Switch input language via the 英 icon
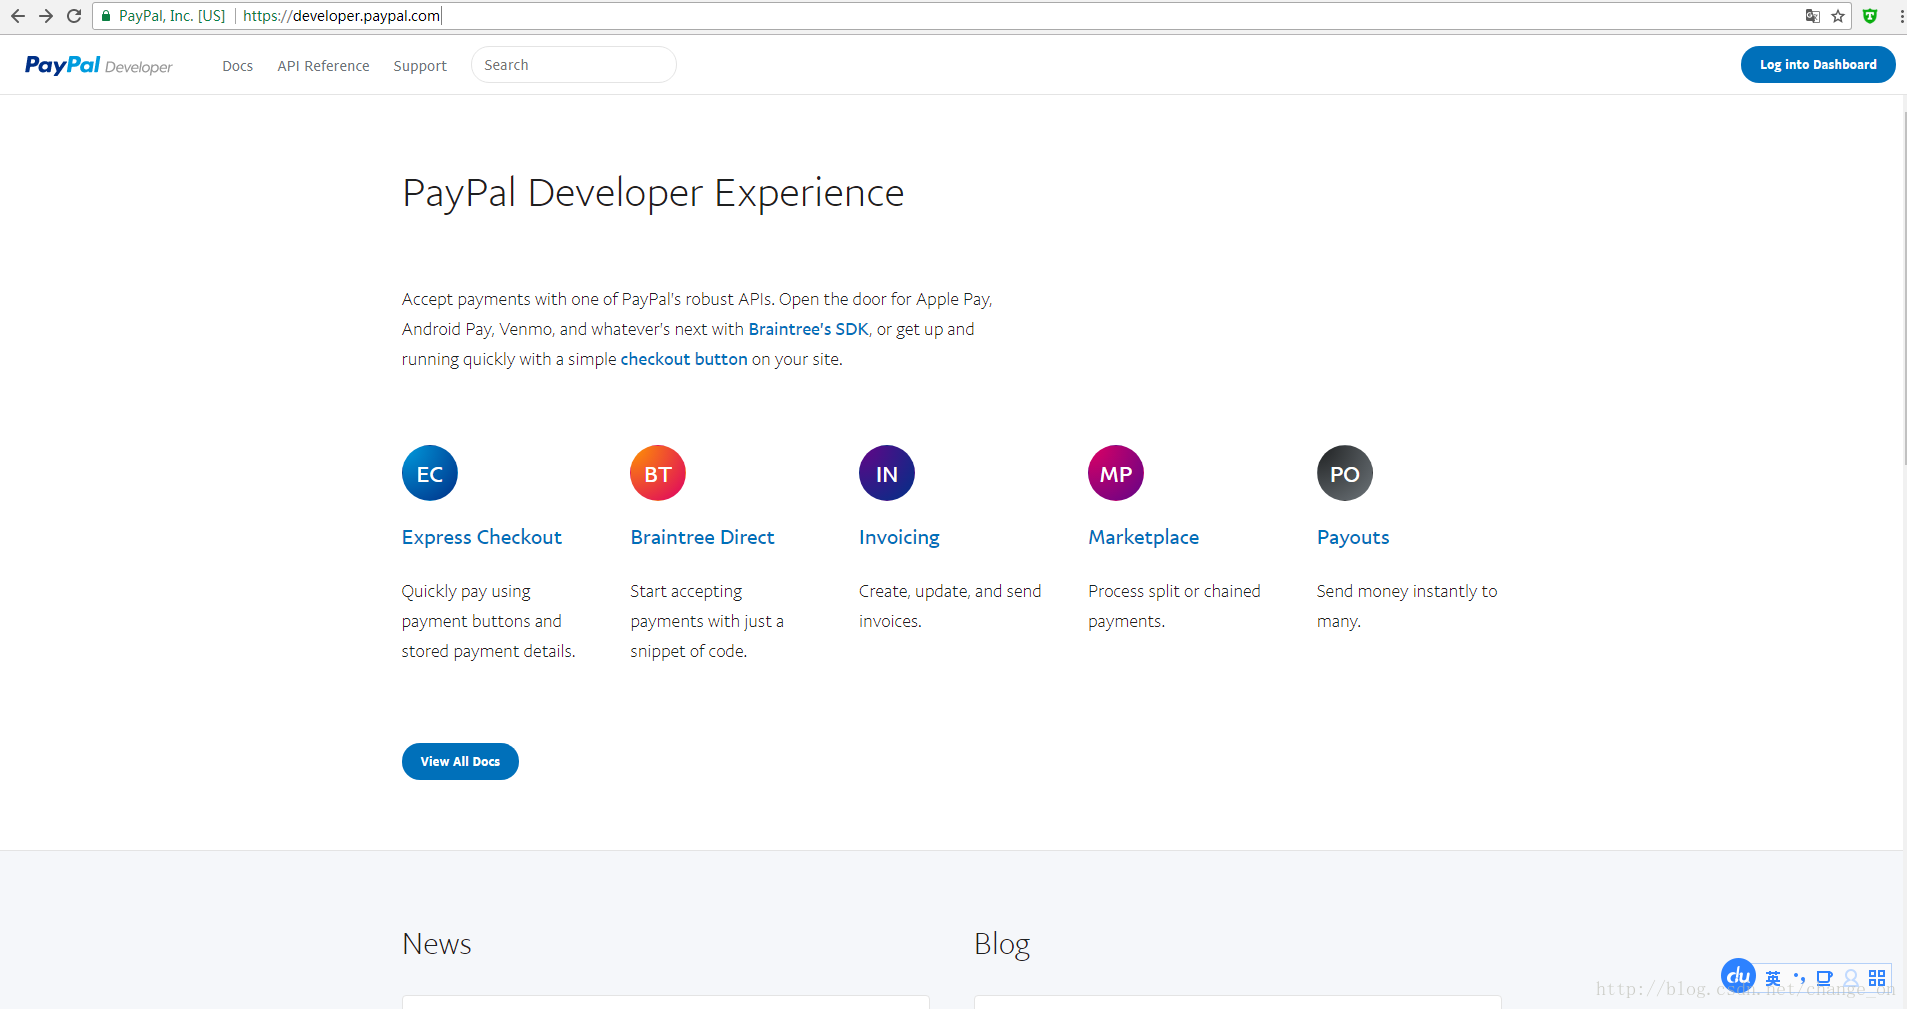This screenshot has width=1907, height=1009. pos(1773,978)
